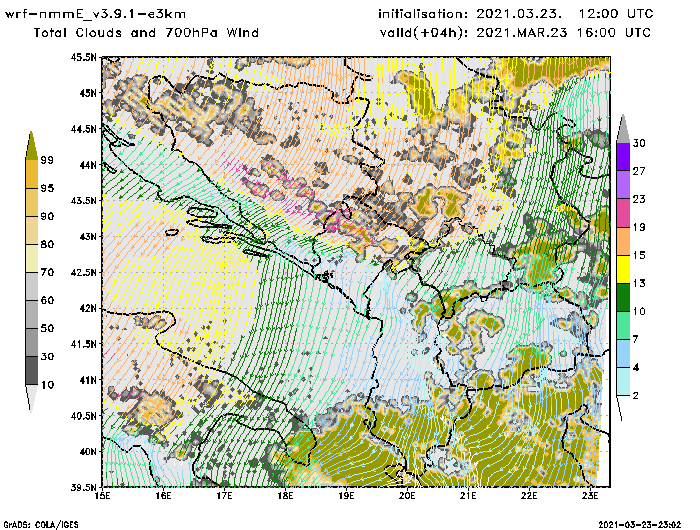This screenshot has width=700, height=530.
Task: Click the 19E longitude axis label
Action: [346, 495]
